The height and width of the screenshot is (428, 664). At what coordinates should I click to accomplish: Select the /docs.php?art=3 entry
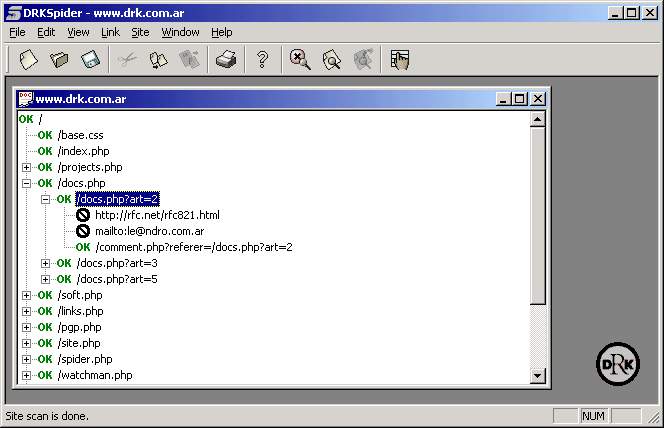[117, 263]
